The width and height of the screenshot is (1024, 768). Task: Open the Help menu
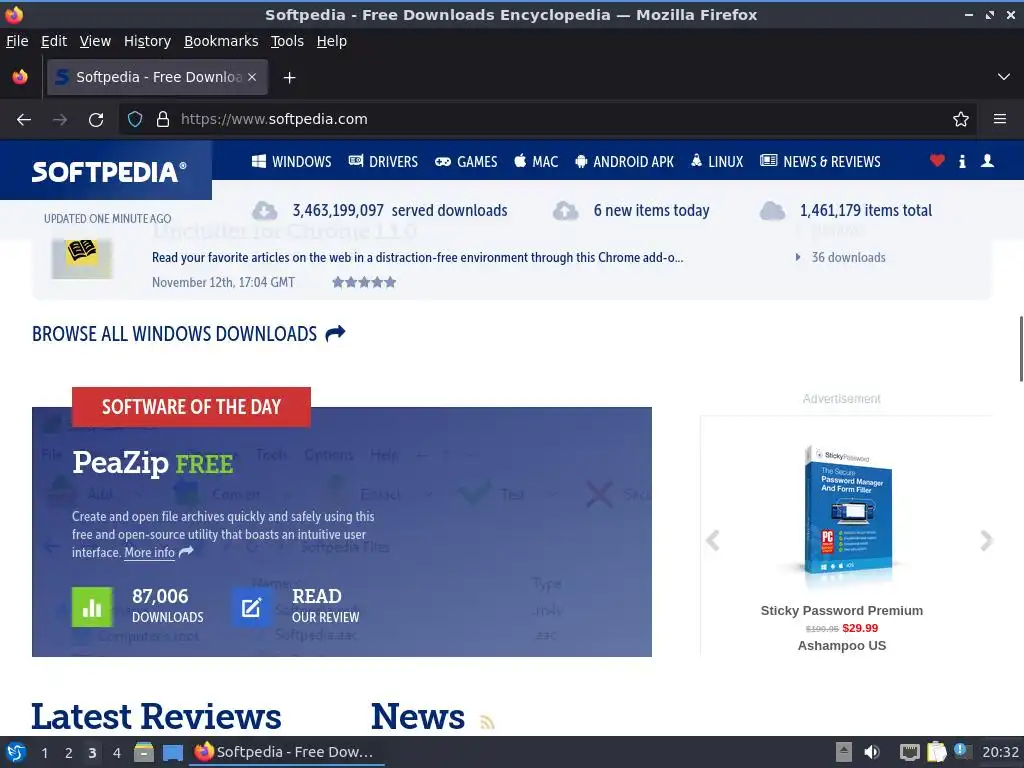(x=332, y=41)
